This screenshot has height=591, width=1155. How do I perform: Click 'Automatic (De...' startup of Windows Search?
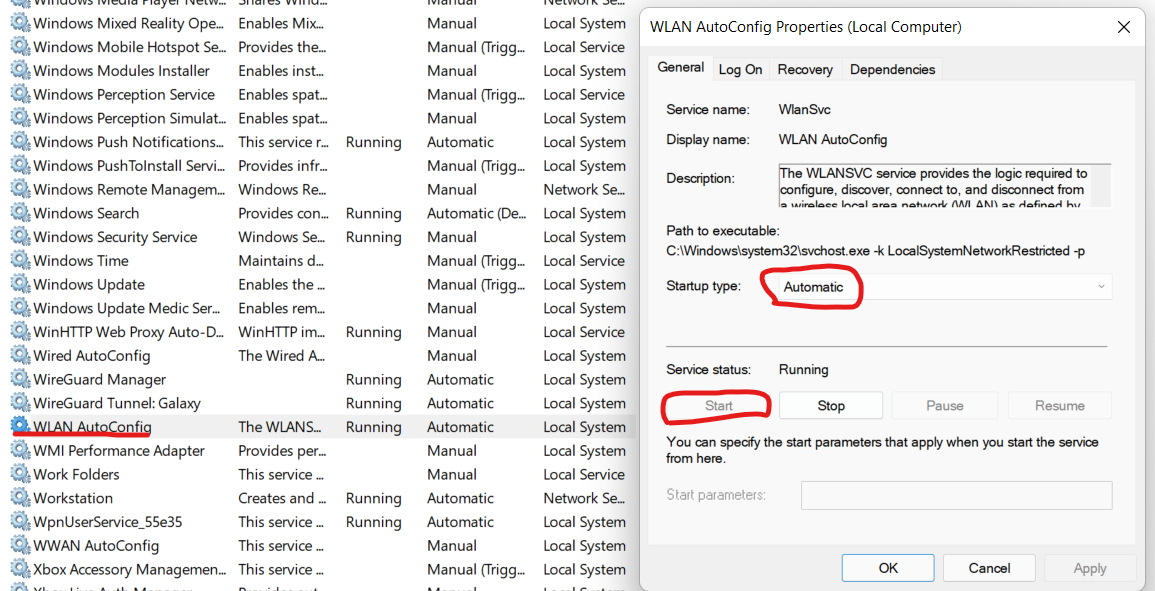click(478, 214)
